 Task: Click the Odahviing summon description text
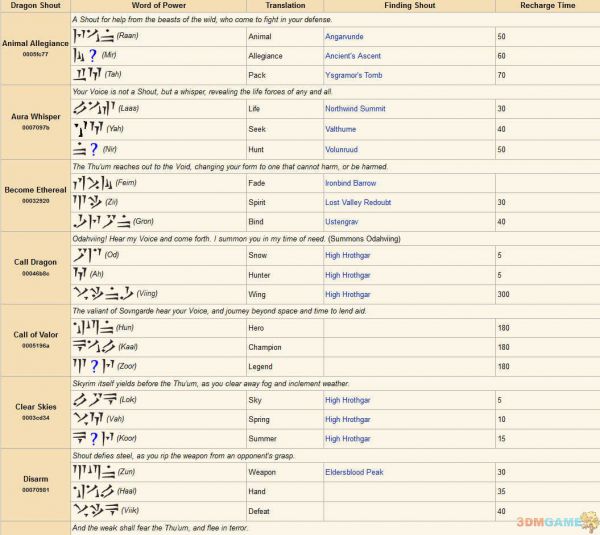tap(236, 239)
